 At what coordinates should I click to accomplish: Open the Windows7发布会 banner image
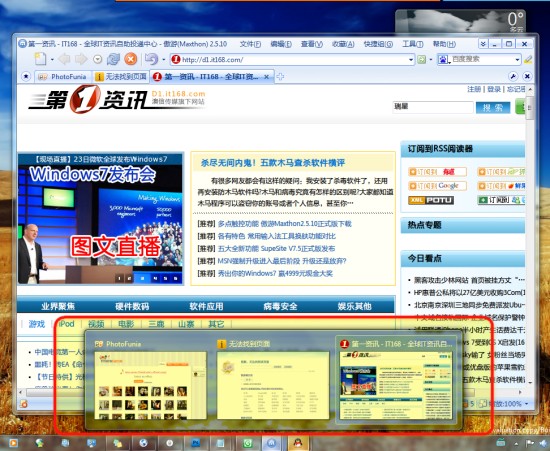pos(100,218)
